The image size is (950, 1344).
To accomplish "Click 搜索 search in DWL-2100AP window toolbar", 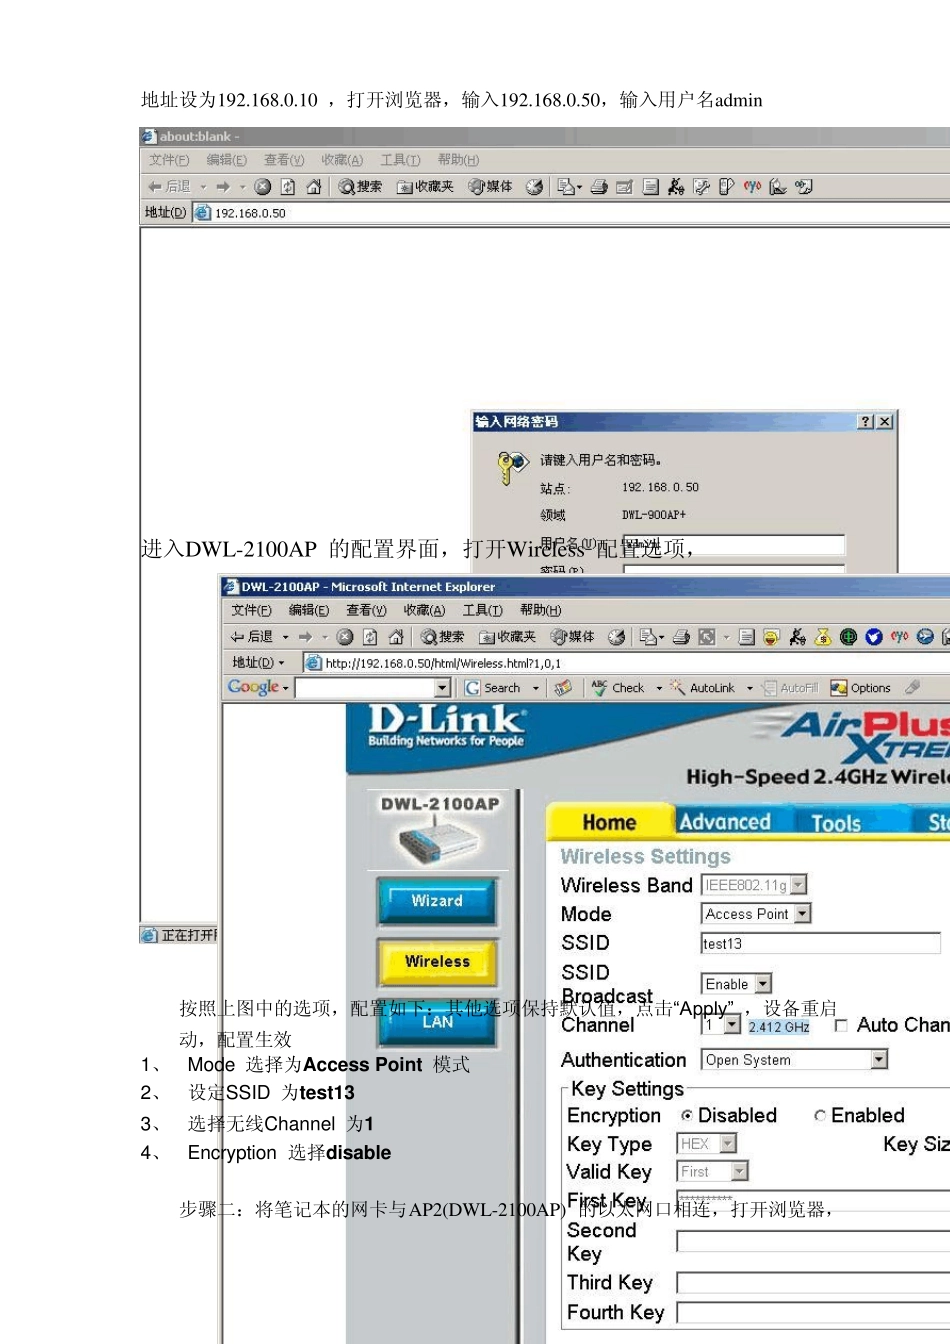I will (x=442, y=636).
